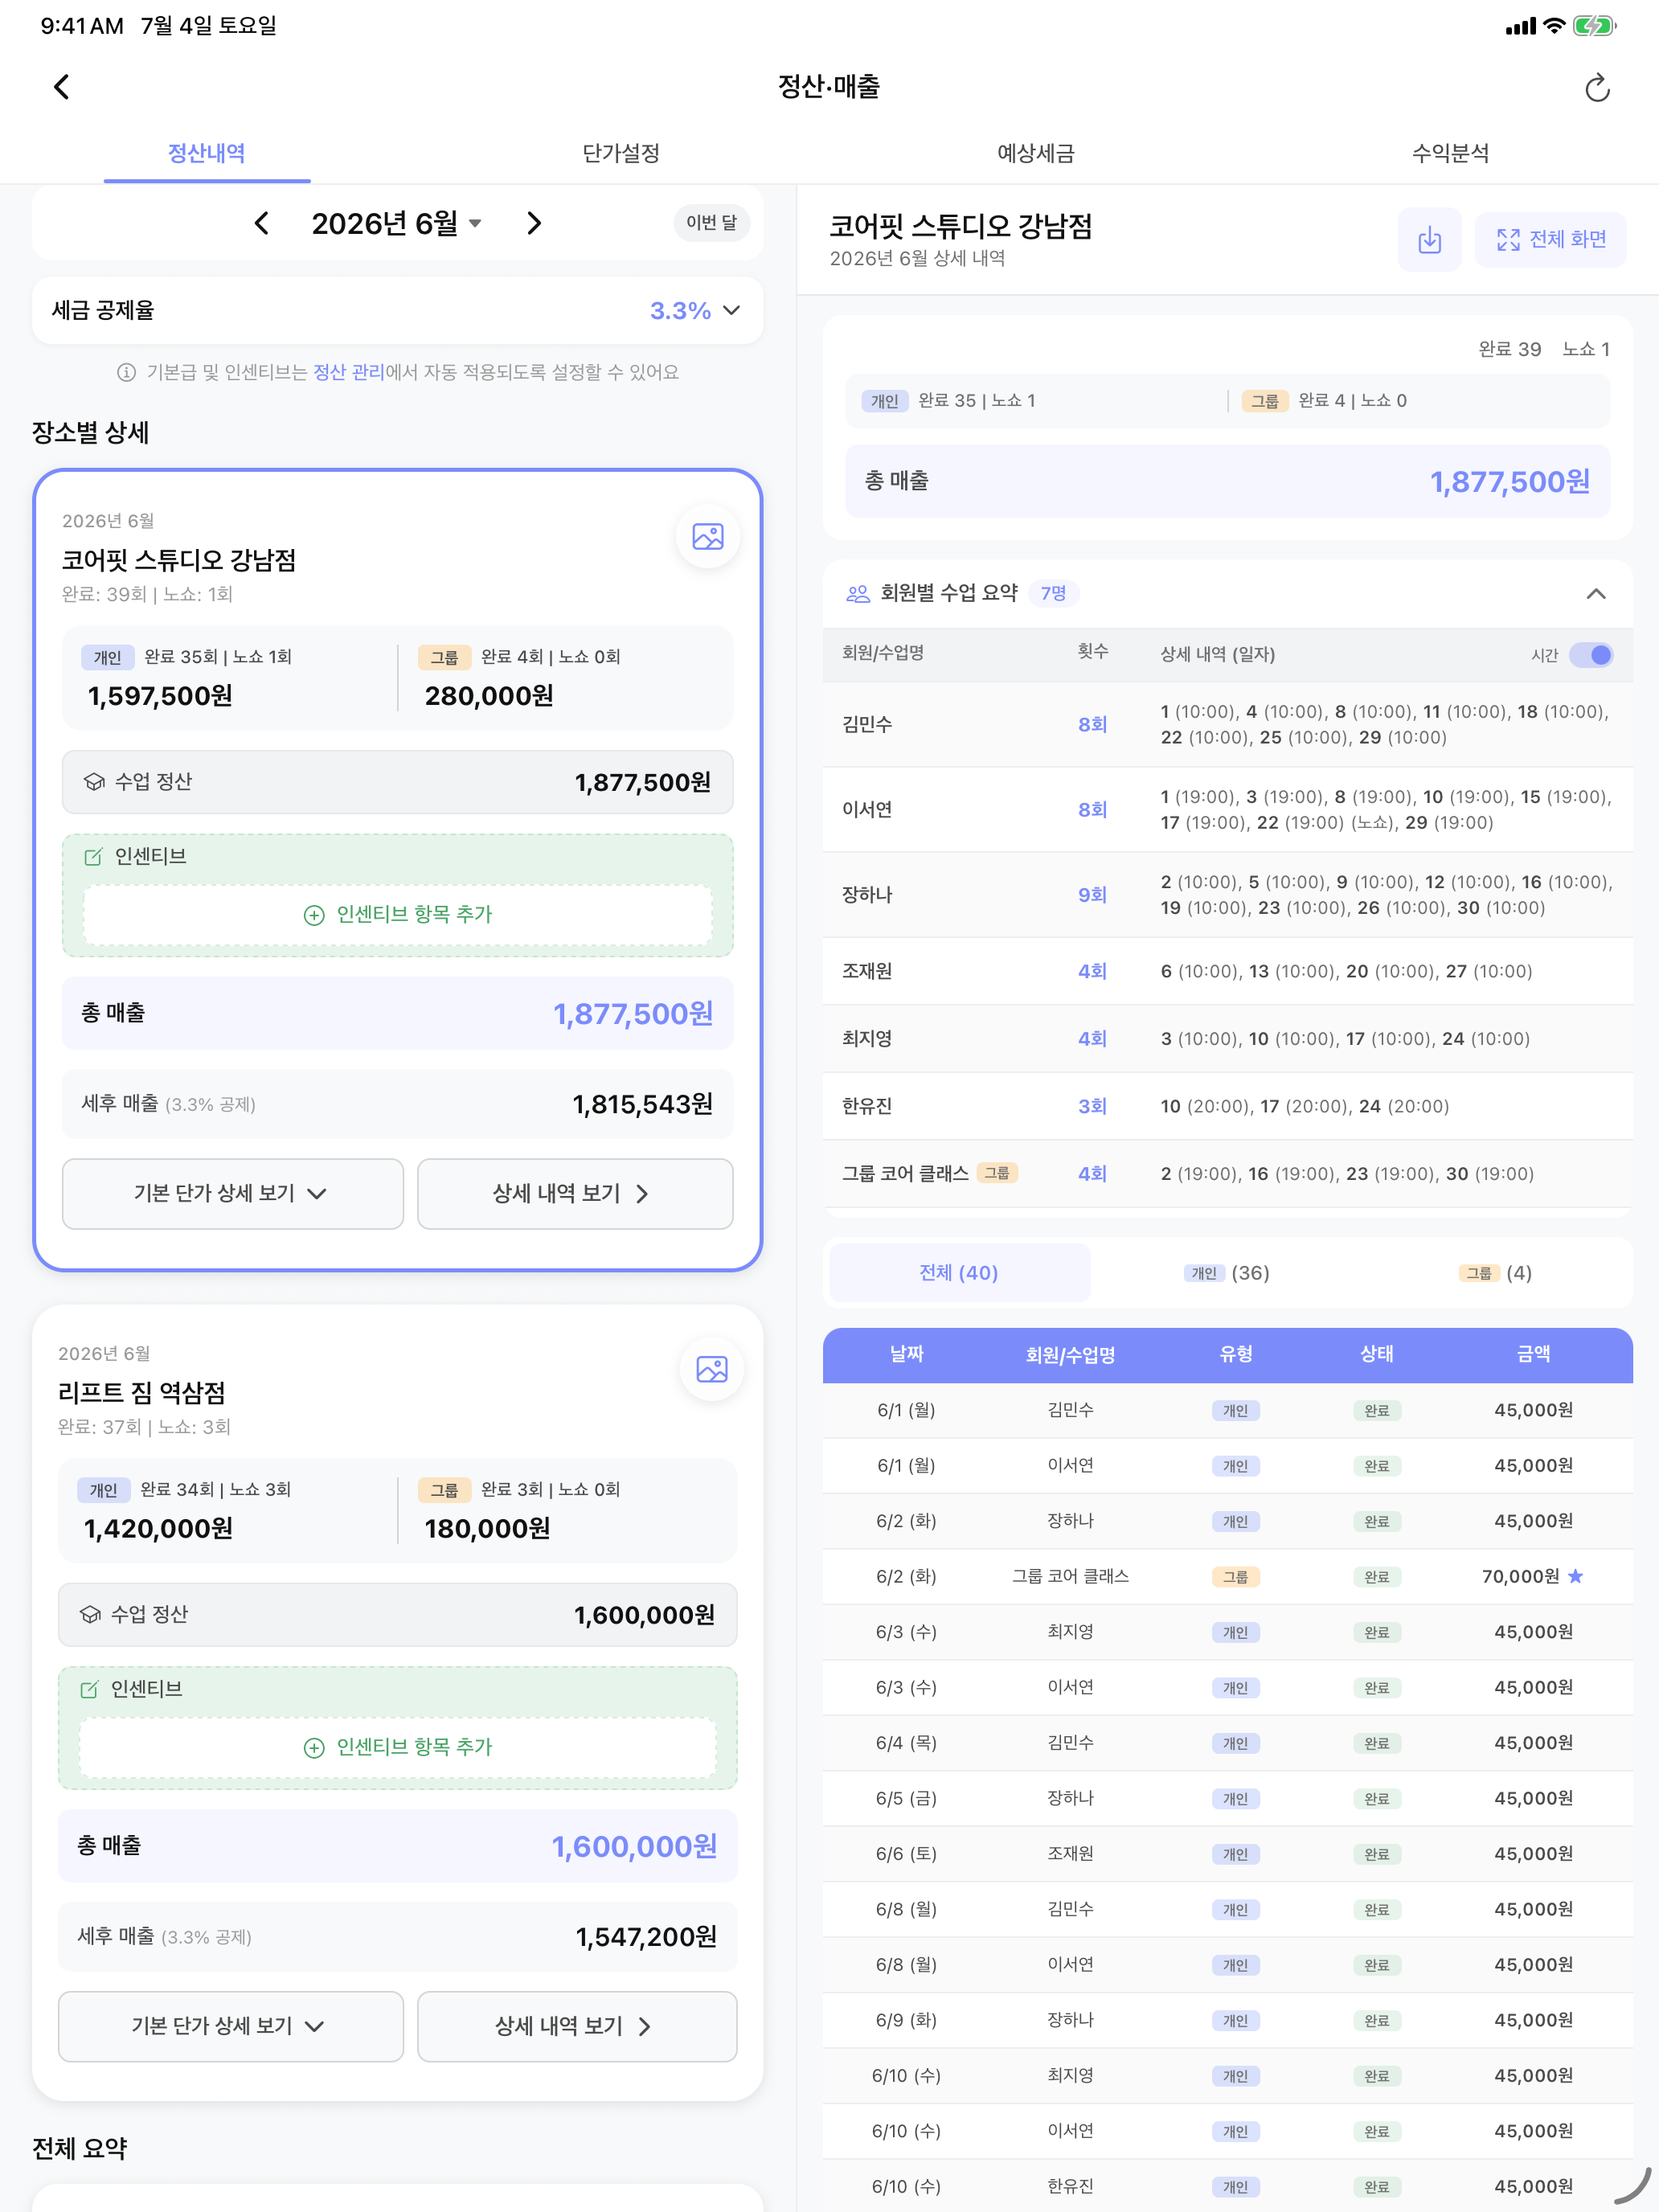The image size is (1659, 2212).
Task: Collapse the 회원별 수업 요약 section
Action: (x=1596, y=594)
